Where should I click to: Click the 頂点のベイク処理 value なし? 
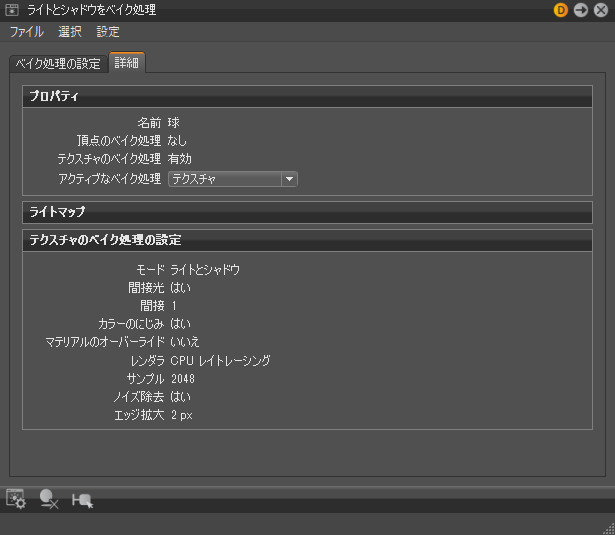click(x=177, y=141)
